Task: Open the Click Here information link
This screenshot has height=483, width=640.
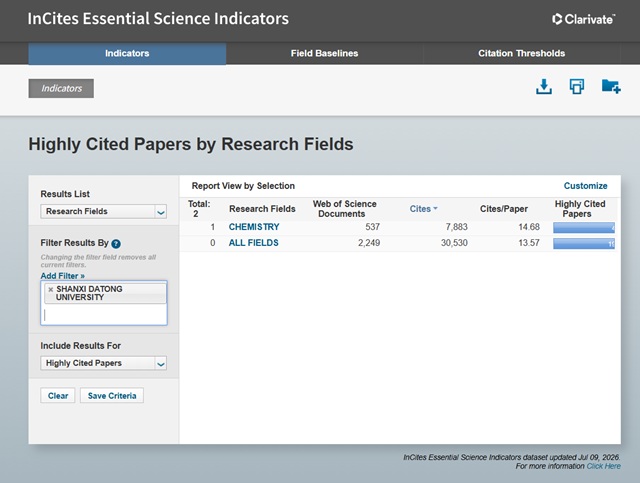Action: [603, 466]
